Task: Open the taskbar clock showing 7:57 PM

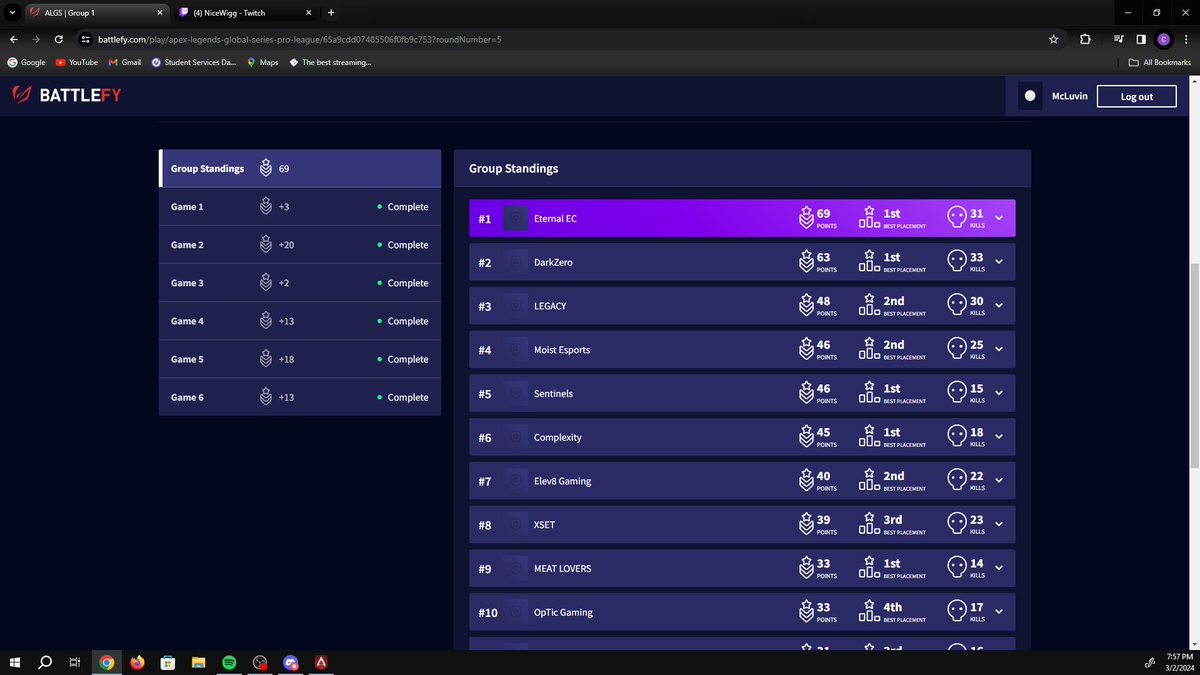Action: (x=1179, y=662)
